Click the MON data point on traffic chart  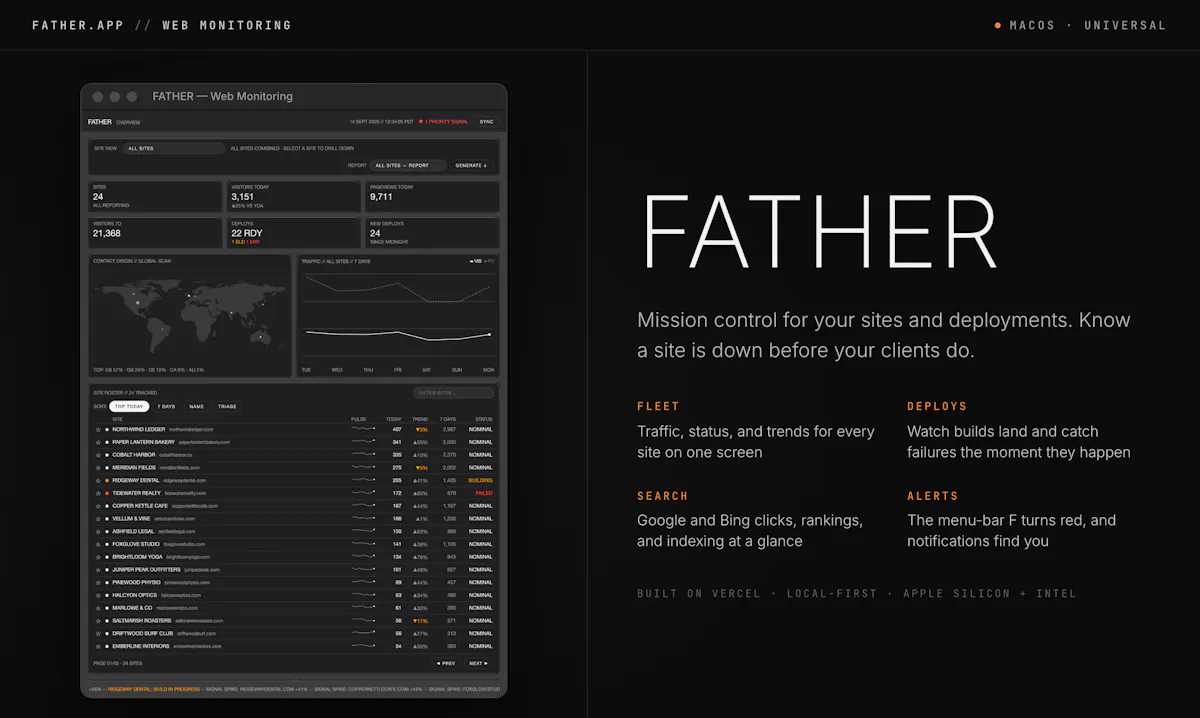click(x=489, y=335)
